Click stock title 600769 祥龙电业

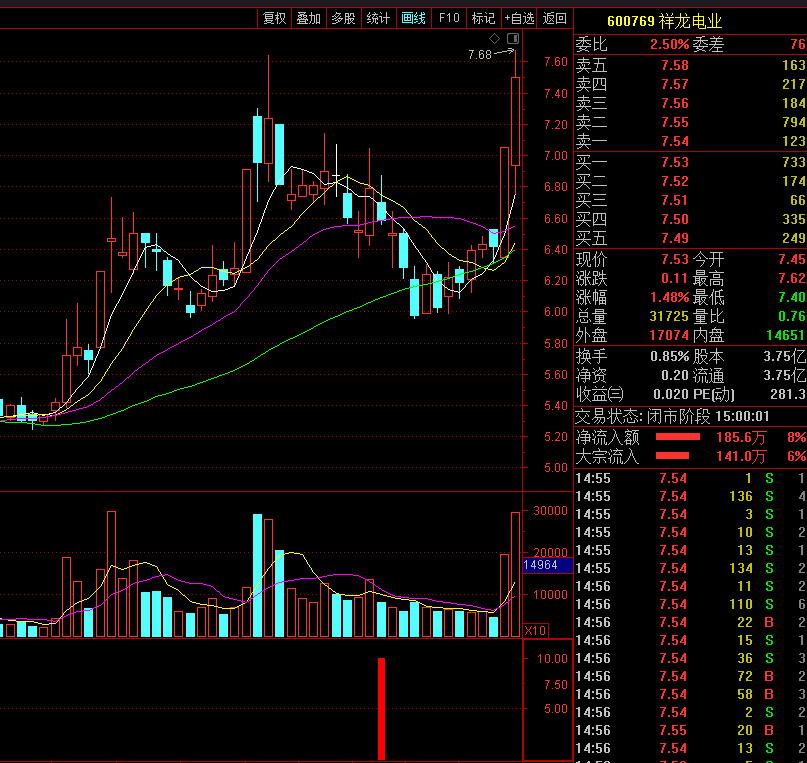coord(664,21)
